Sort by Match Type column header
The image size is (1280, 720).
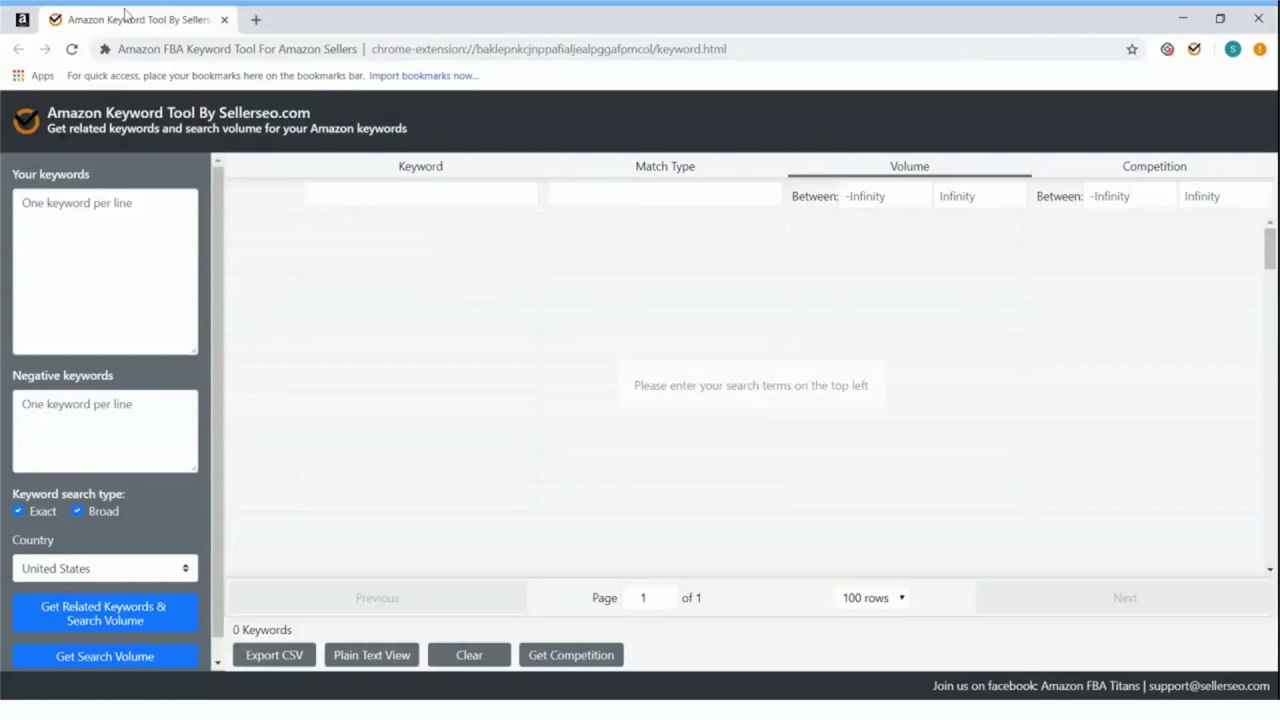click(x=665, y=166)
